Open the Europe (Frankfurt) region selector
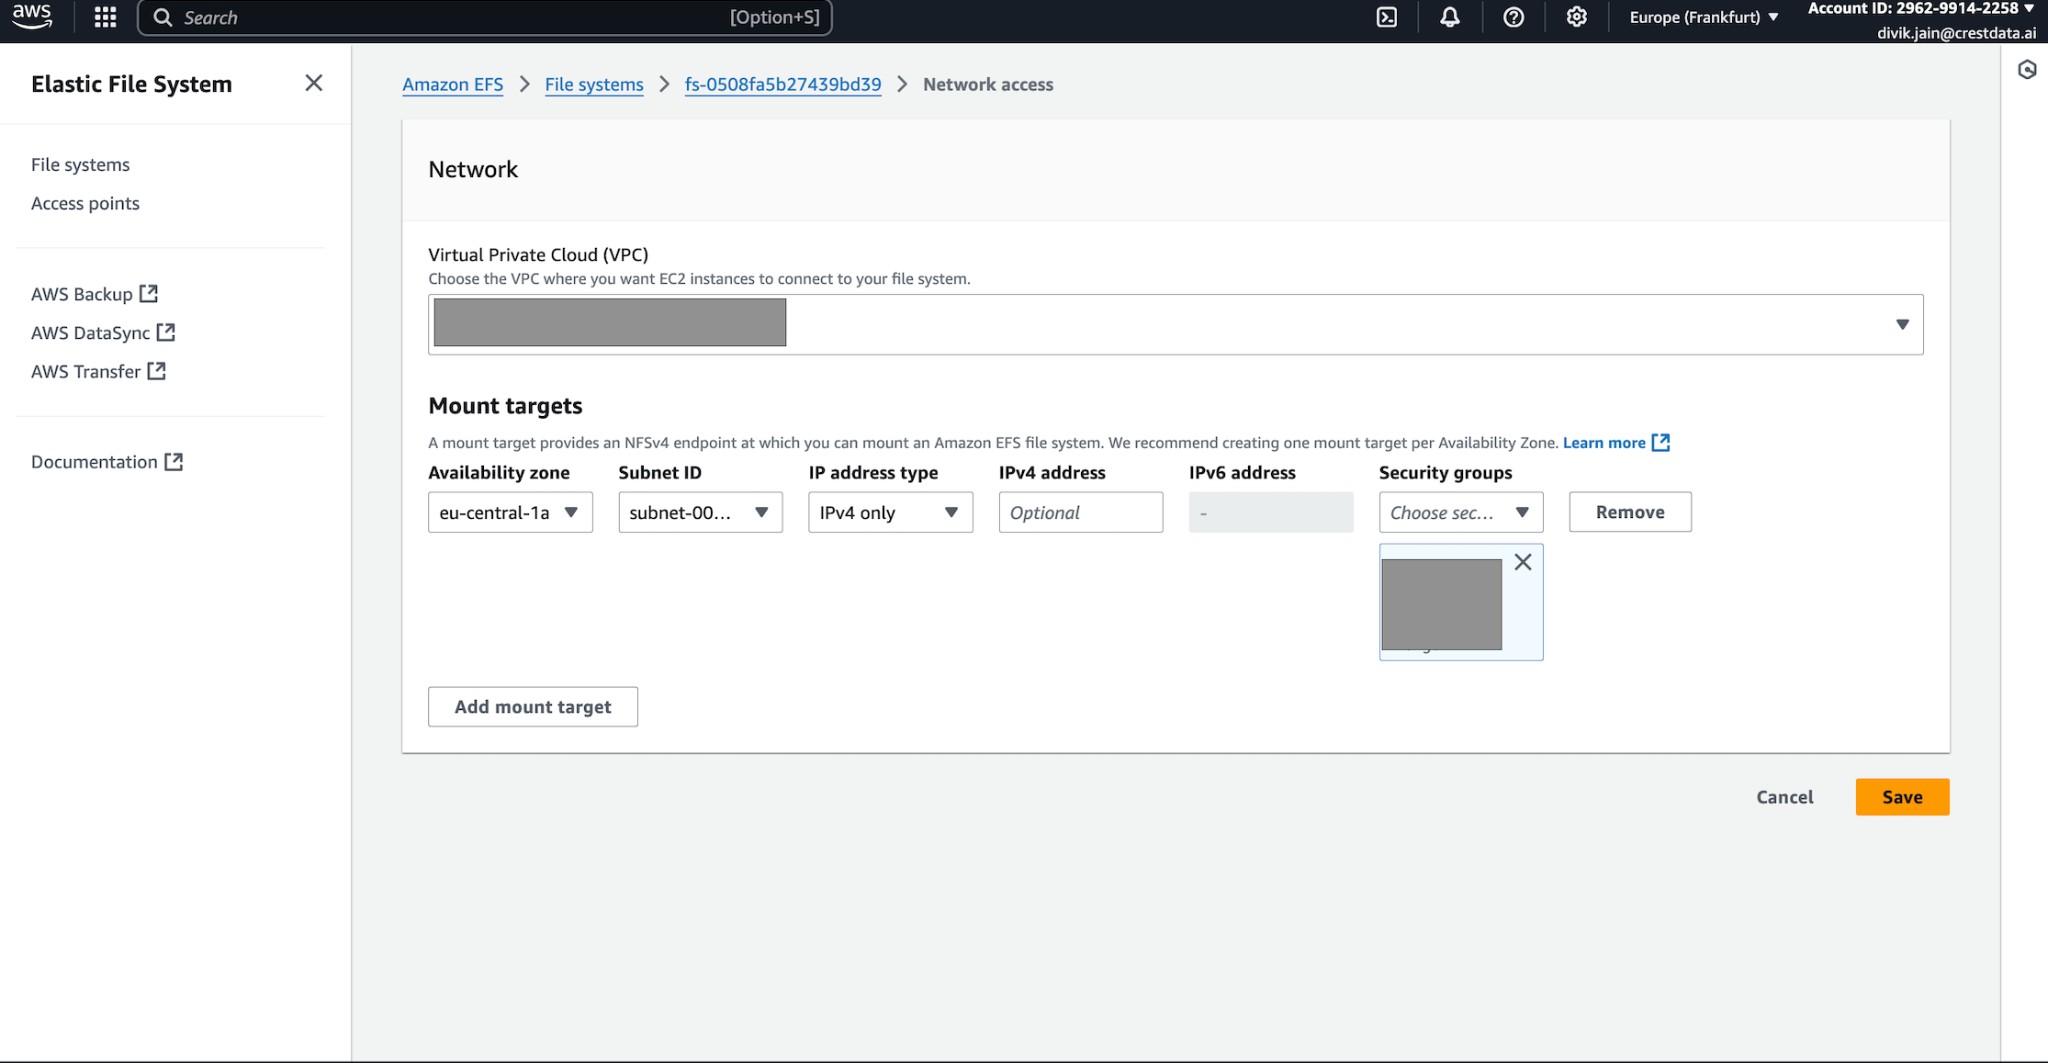The height and width of the screenshot is (1063, 2048). click(1704, 17)
